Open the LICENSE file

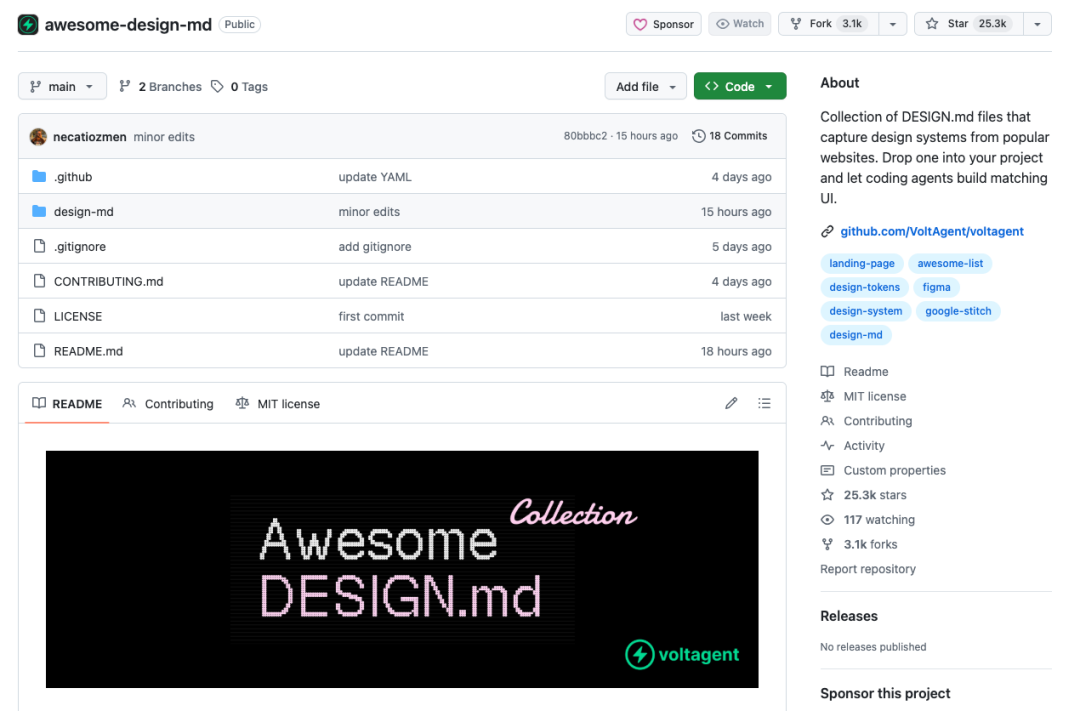[78, 316]
